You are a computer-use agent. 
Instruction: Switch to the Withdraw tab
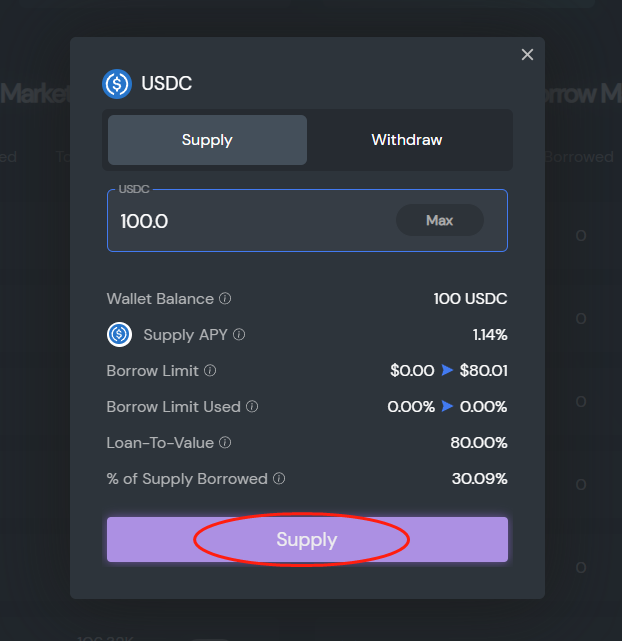(x=406, y=140)
